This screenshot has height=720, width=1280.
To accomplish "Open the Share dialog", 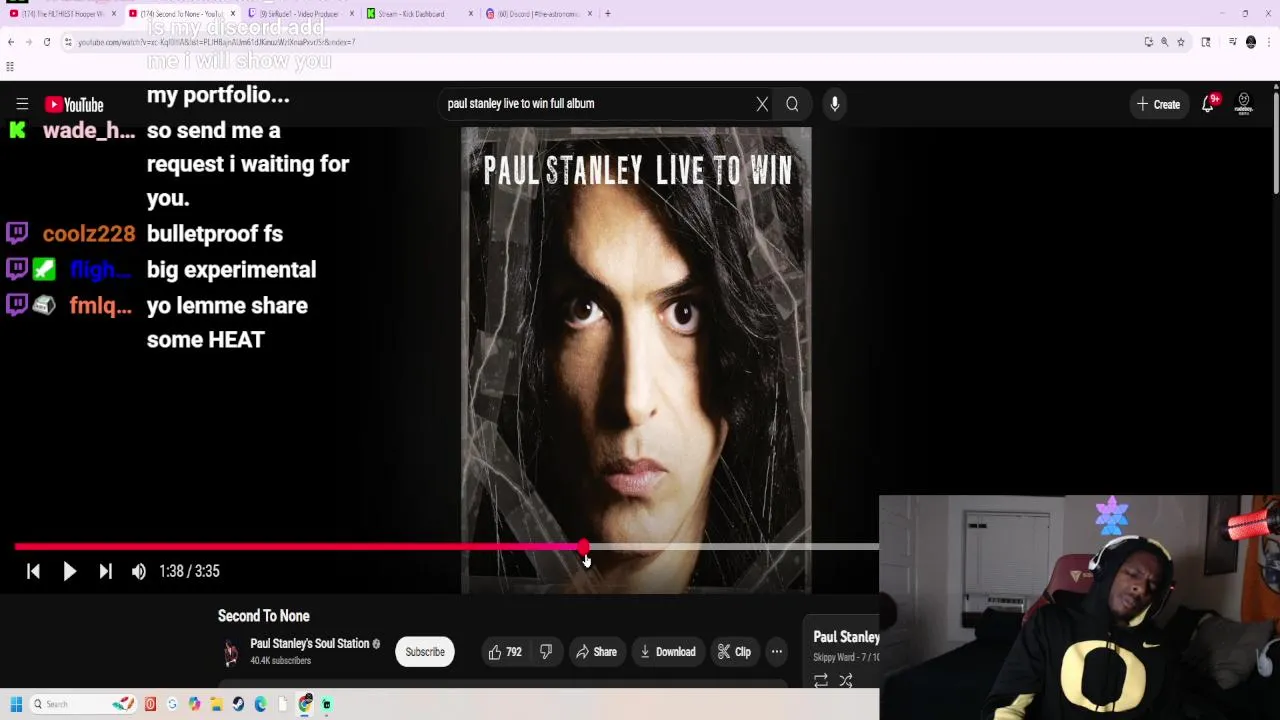I will pyautogui.click(x=596, y=652).
